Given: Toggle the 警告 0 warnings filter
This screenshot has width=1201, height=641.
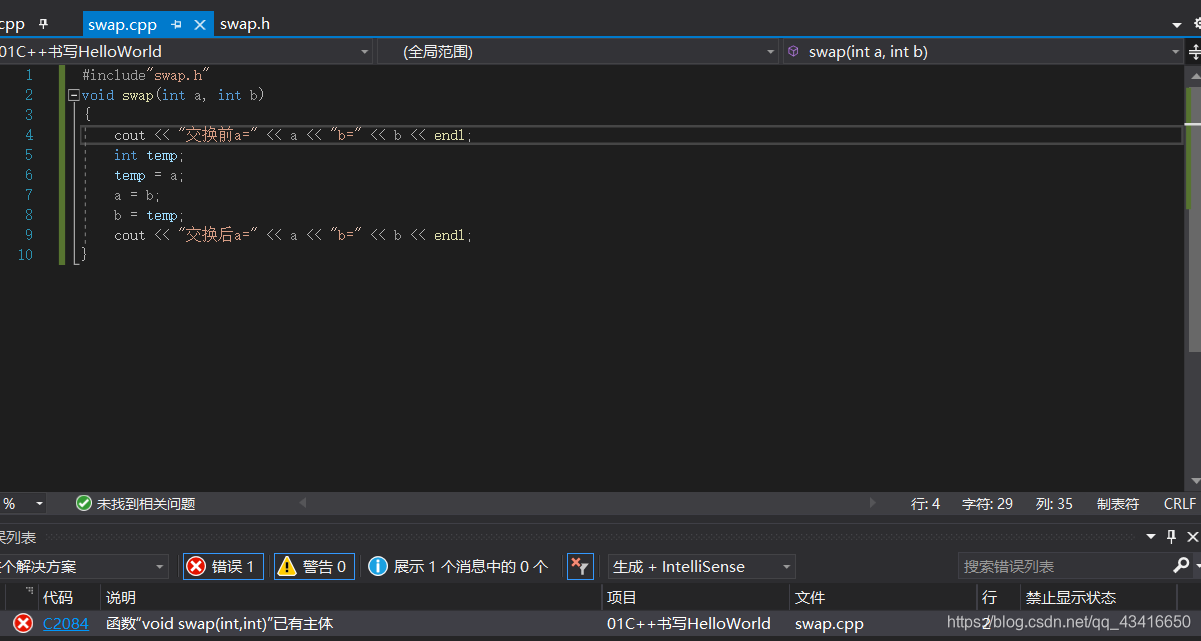Looking at the screenshot, I should [x=314, y=566].
